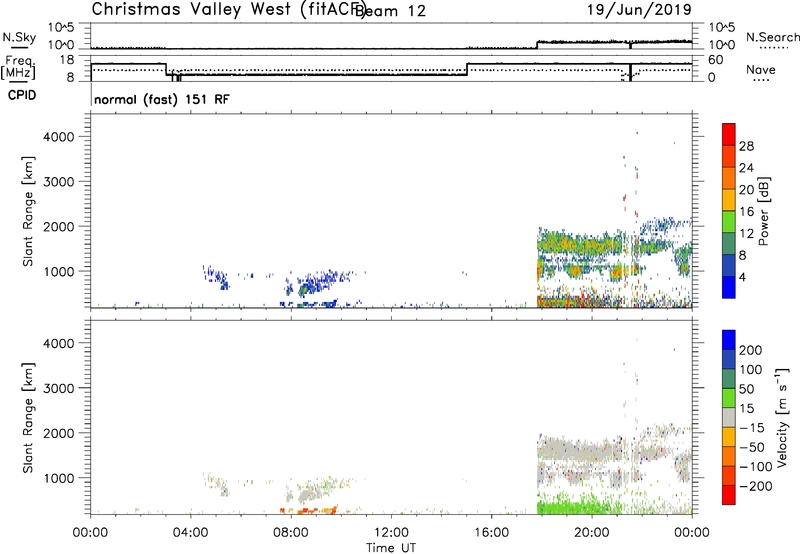Select the "N.Search" legend label
Screen dimensions: 800x554
click(x=772, y=37)
